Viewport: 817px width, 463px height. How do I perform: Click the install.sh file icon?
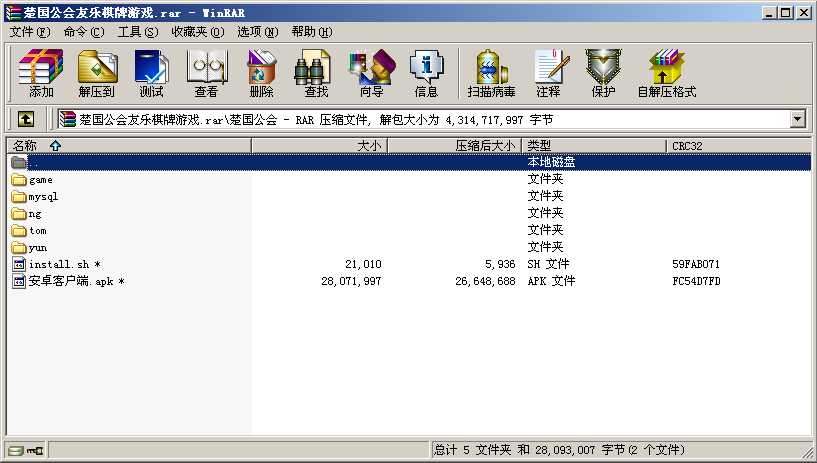(19, 265)
